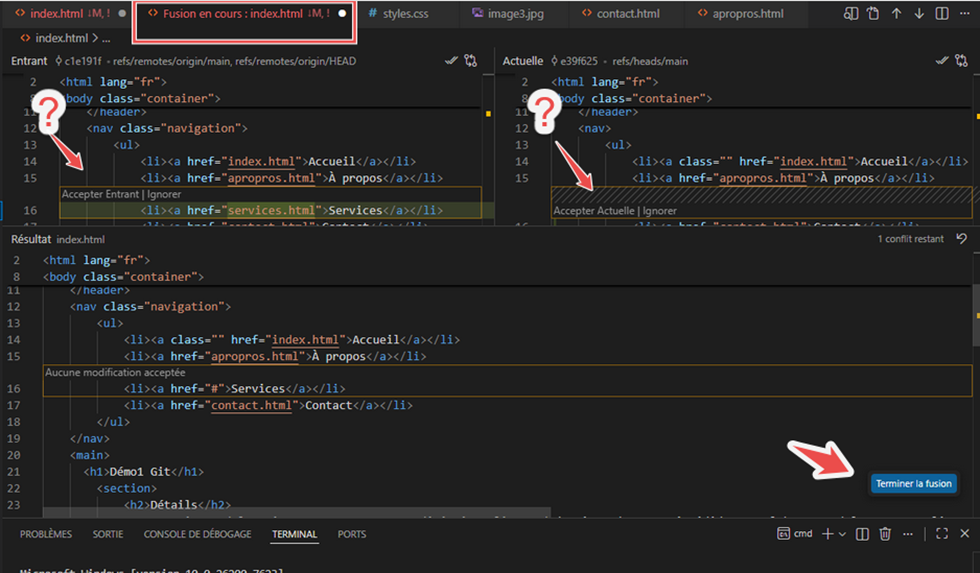Maximize the terminal panel size
980x573 pixels.
[x=942, y=534]
